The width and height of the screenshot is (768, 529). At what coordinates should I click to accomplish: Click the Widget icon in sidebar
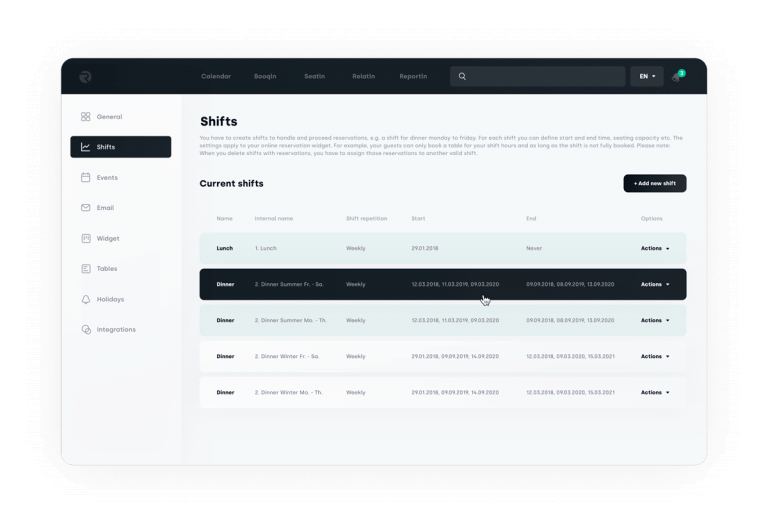(86, 239)
